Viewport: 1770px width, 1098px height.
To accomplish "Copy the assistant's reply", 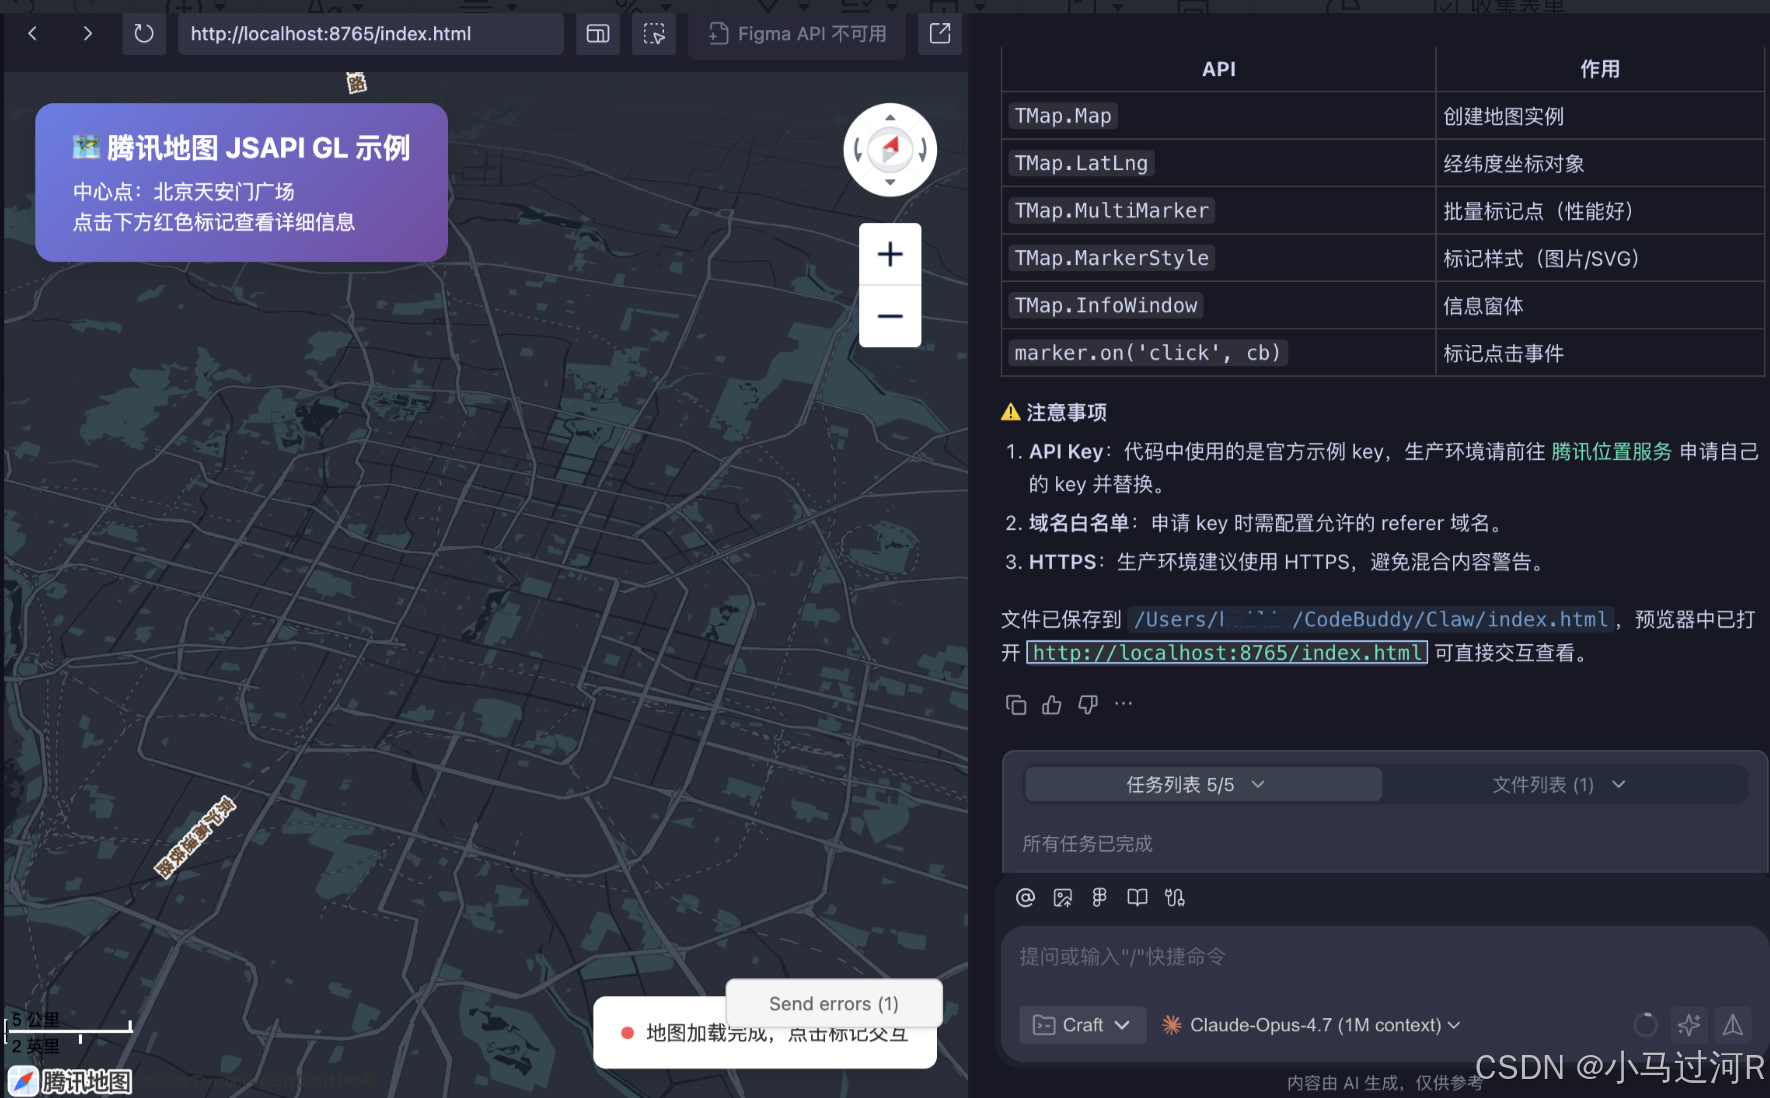I will click(1016, 705).
